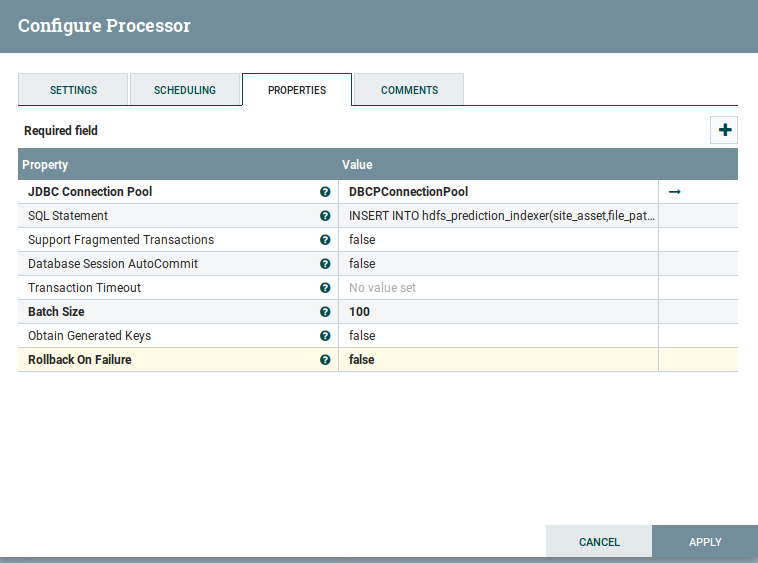
Task: Click help icon beside Support Fragmented Transactions
Action: coord(325,240)
